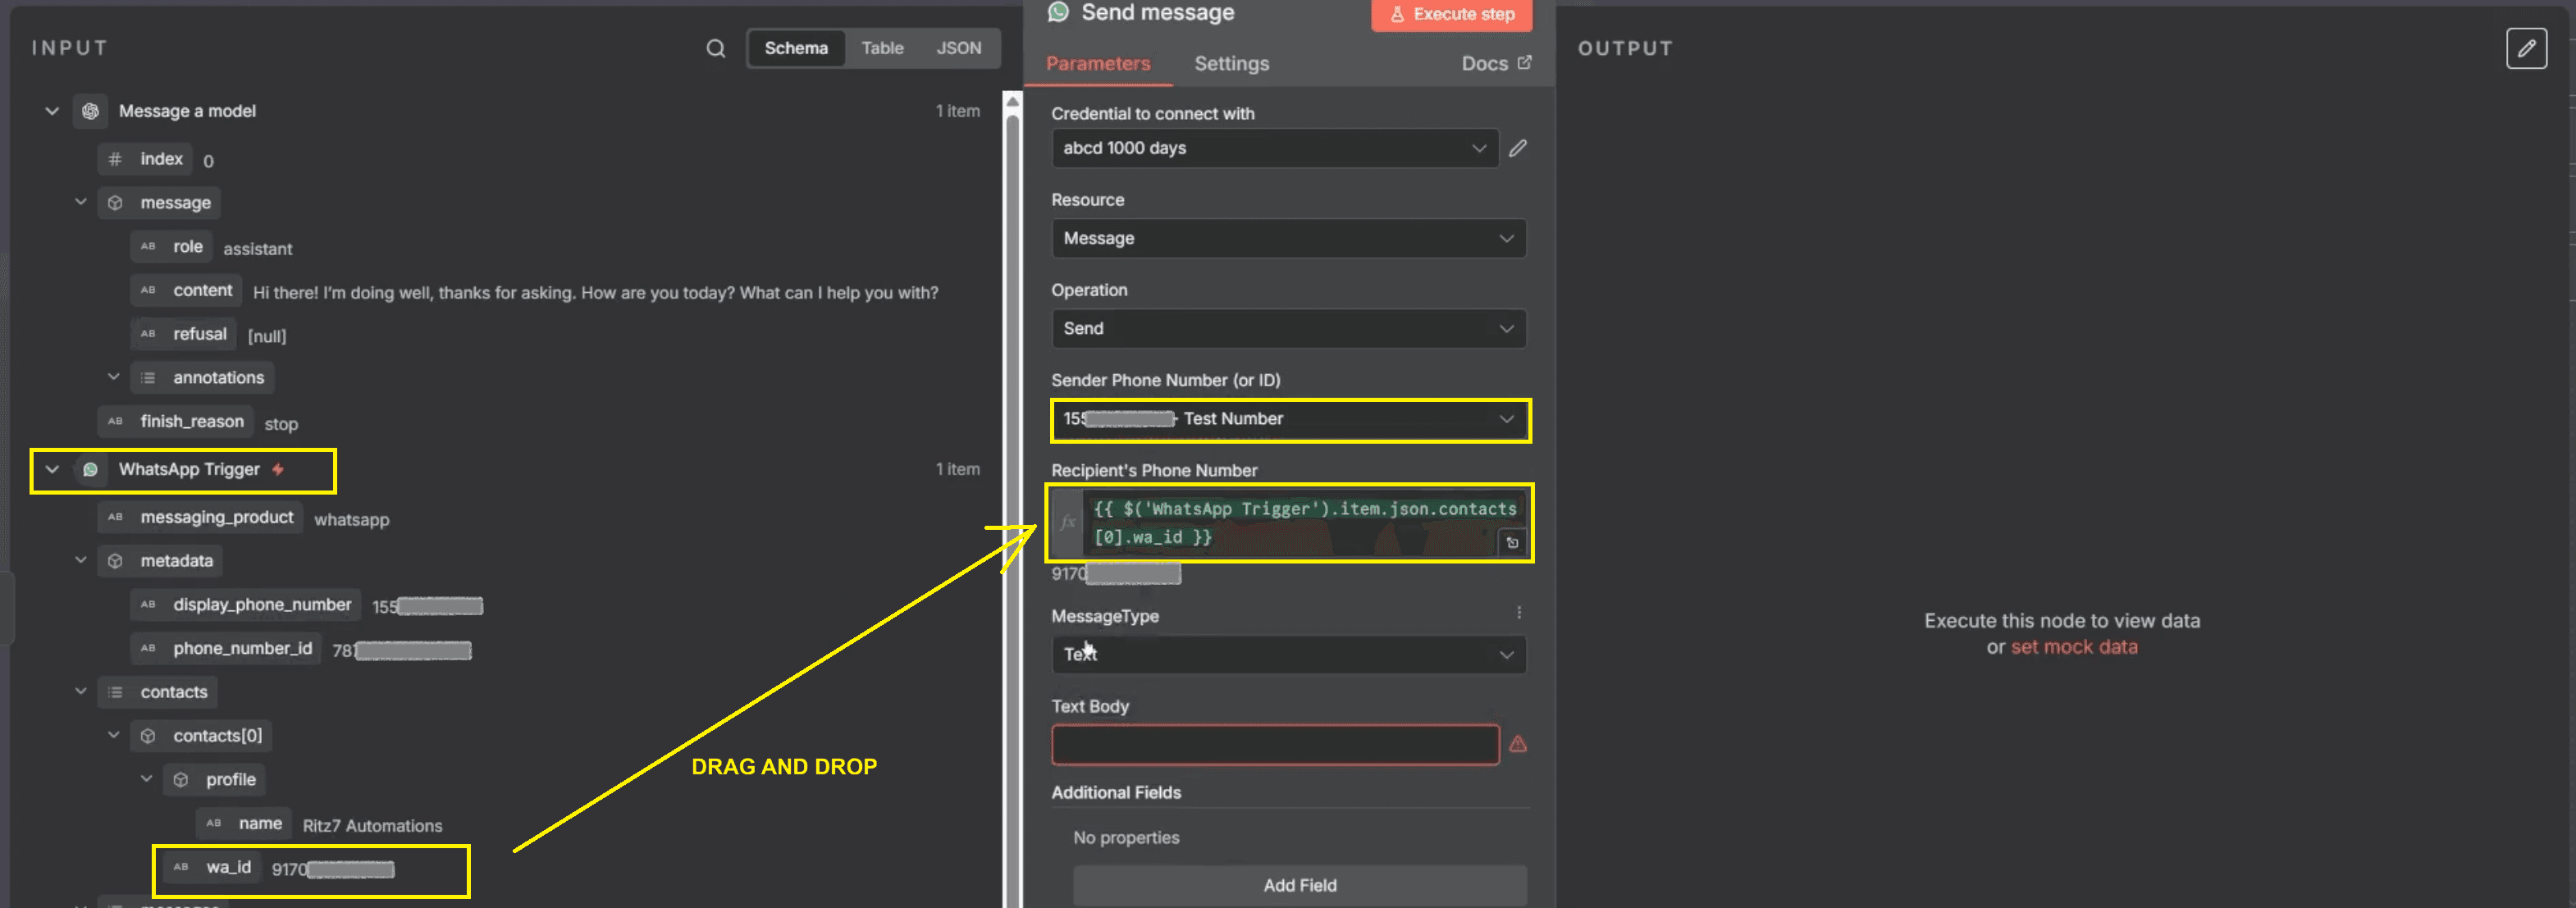Switch the input view to Table
The image size is (2576, 908).
pos(881,48)
